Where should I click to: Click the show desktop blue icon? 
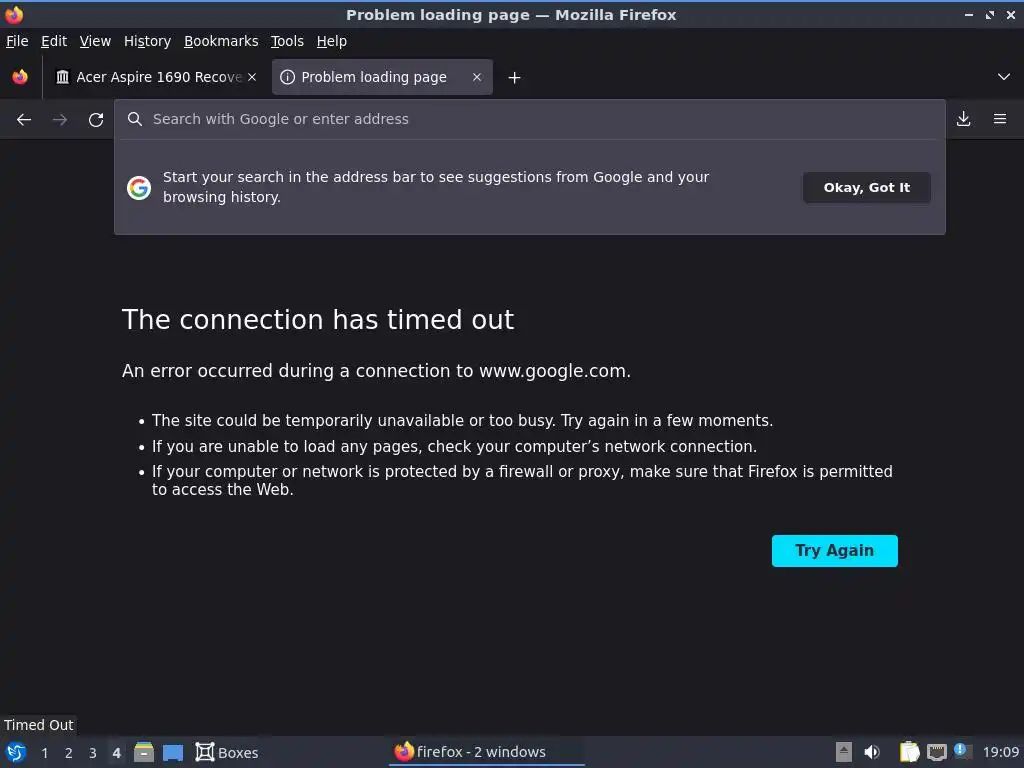pyautogui.click(x=173, y=753)
